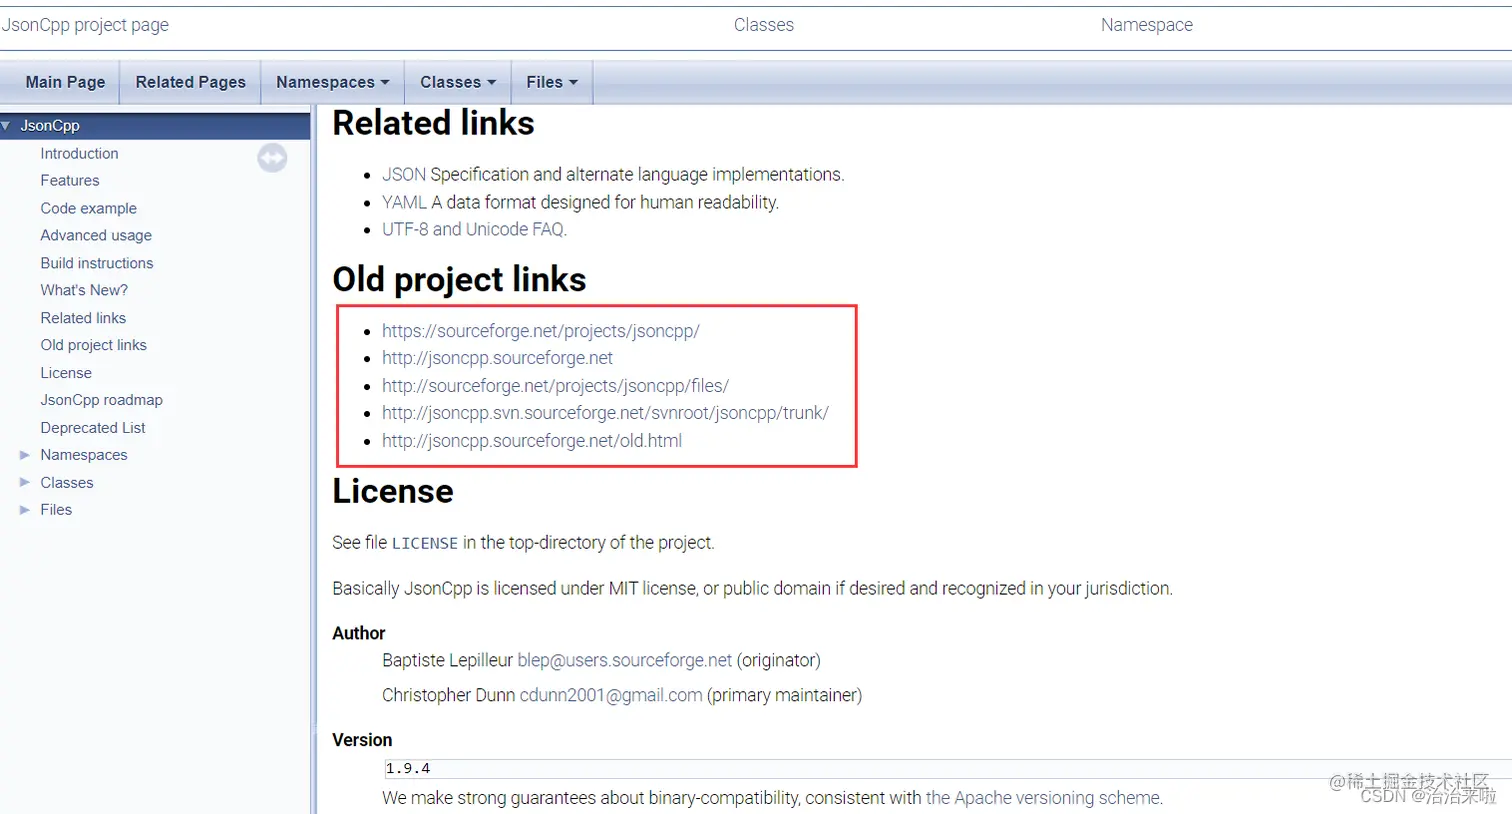The width and height of the screenshot is (1512, 814).
Task: Go to the Main Page tab
Action: (x=65, y=82)
